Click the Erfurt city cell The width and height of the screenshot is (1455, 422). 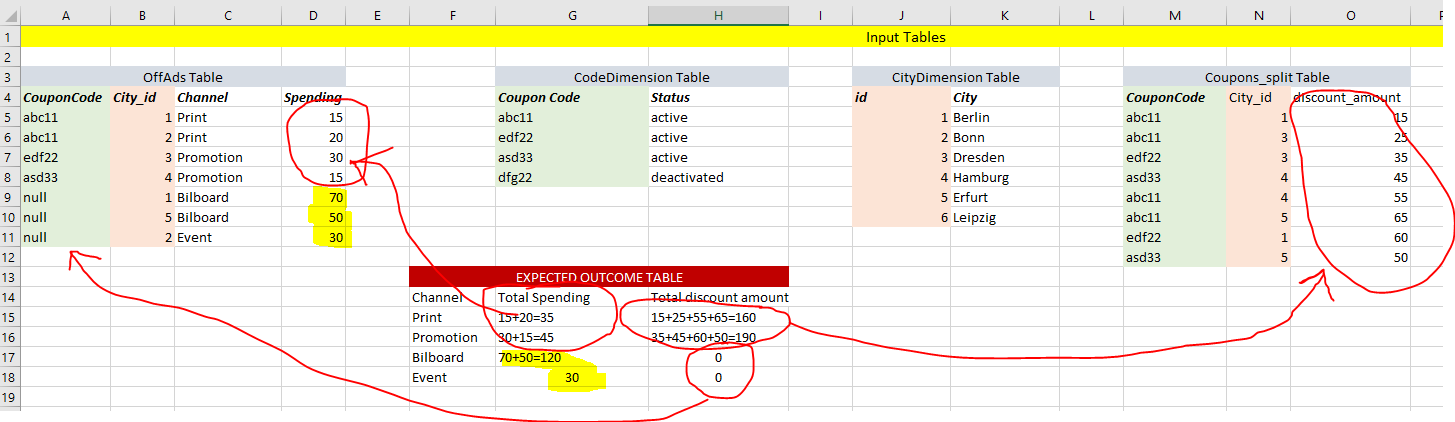coord(1004,197)
